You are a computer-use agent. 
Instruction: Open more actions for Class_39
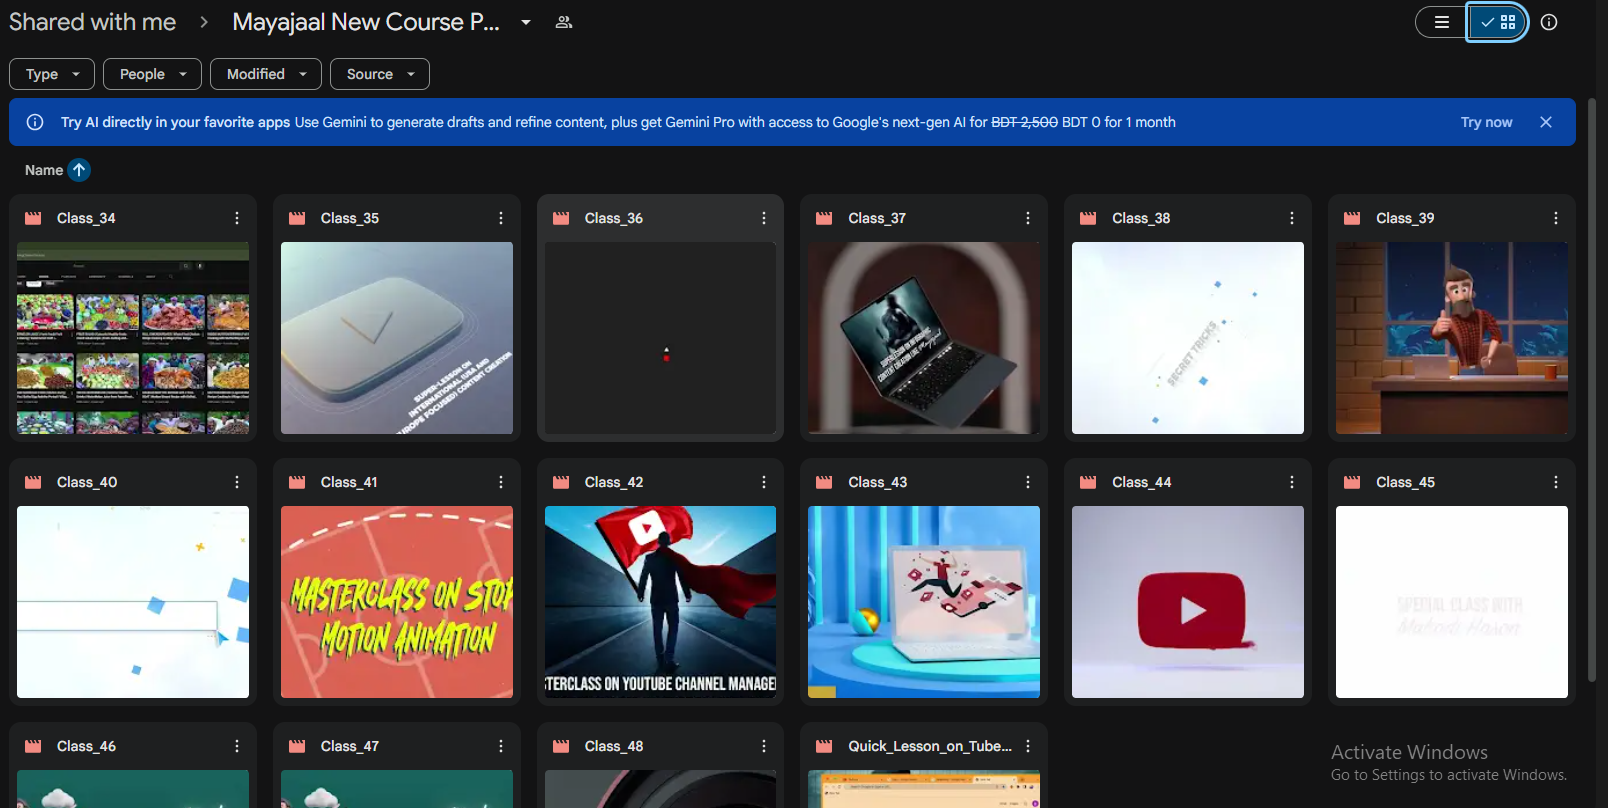pos(1555,218)
